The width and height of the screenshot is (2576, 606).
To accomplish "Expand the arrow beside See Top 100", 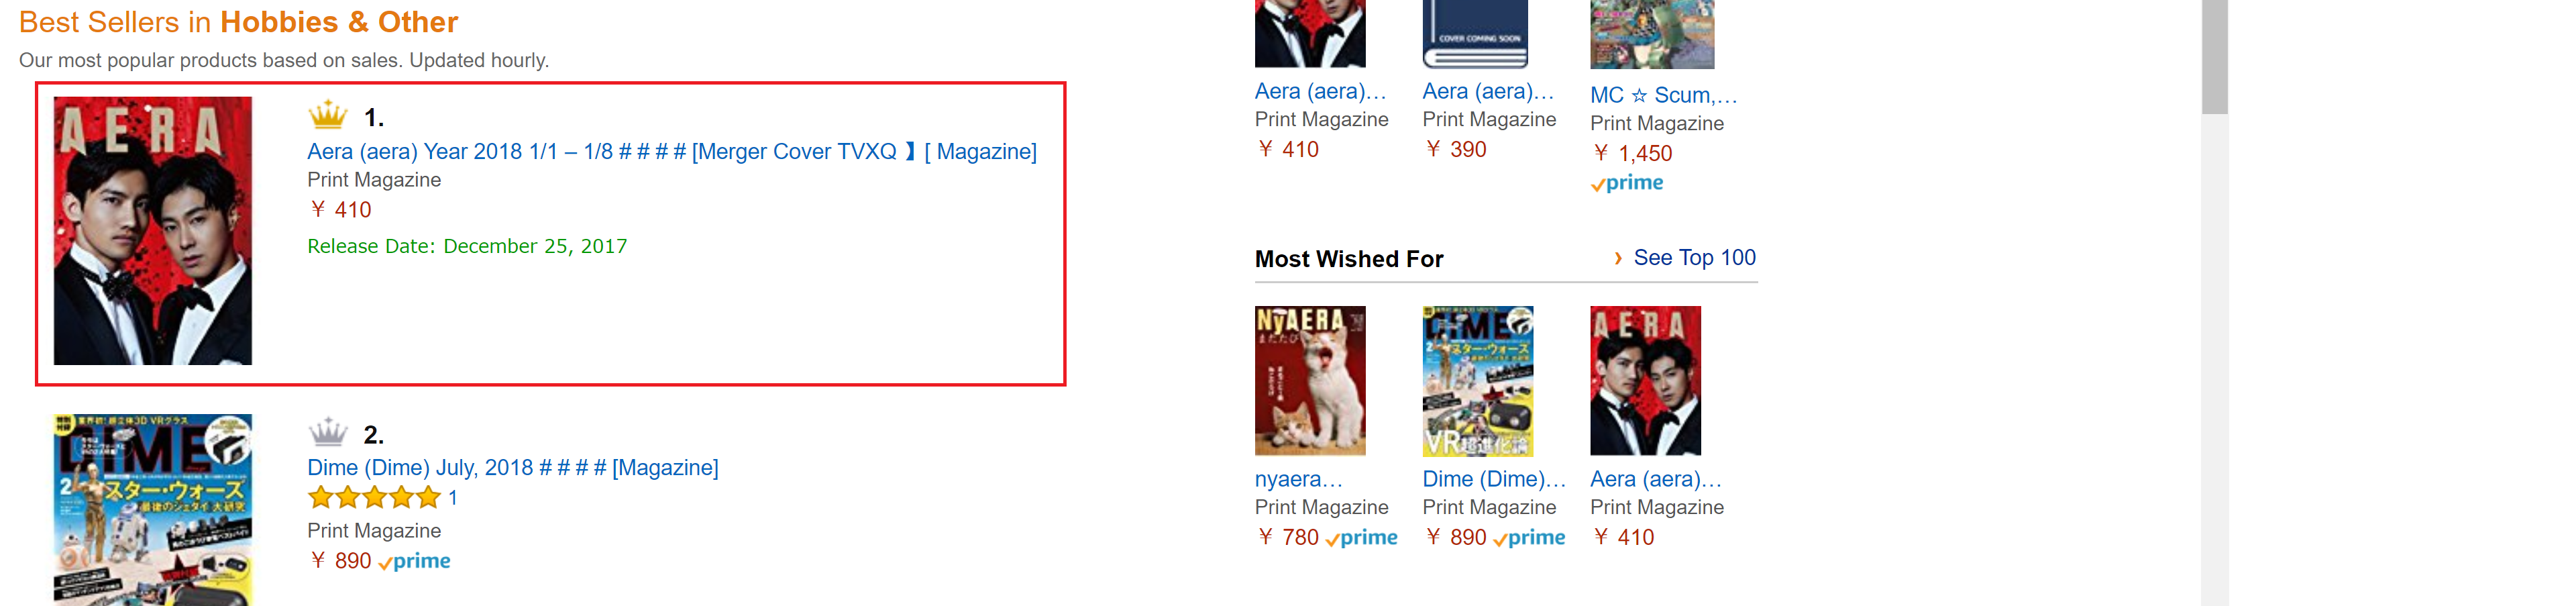I will coord(1618,258).
